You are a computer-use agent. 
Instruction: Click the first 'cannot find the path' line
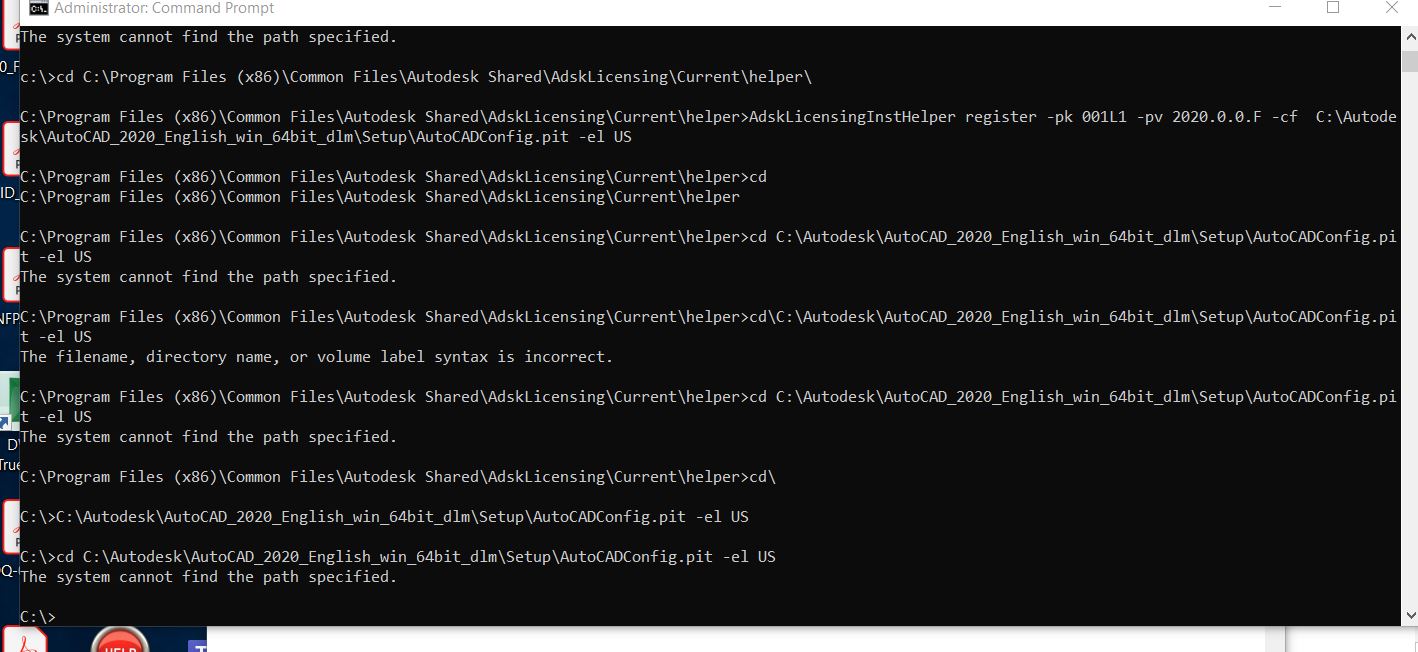pos(208,37)
